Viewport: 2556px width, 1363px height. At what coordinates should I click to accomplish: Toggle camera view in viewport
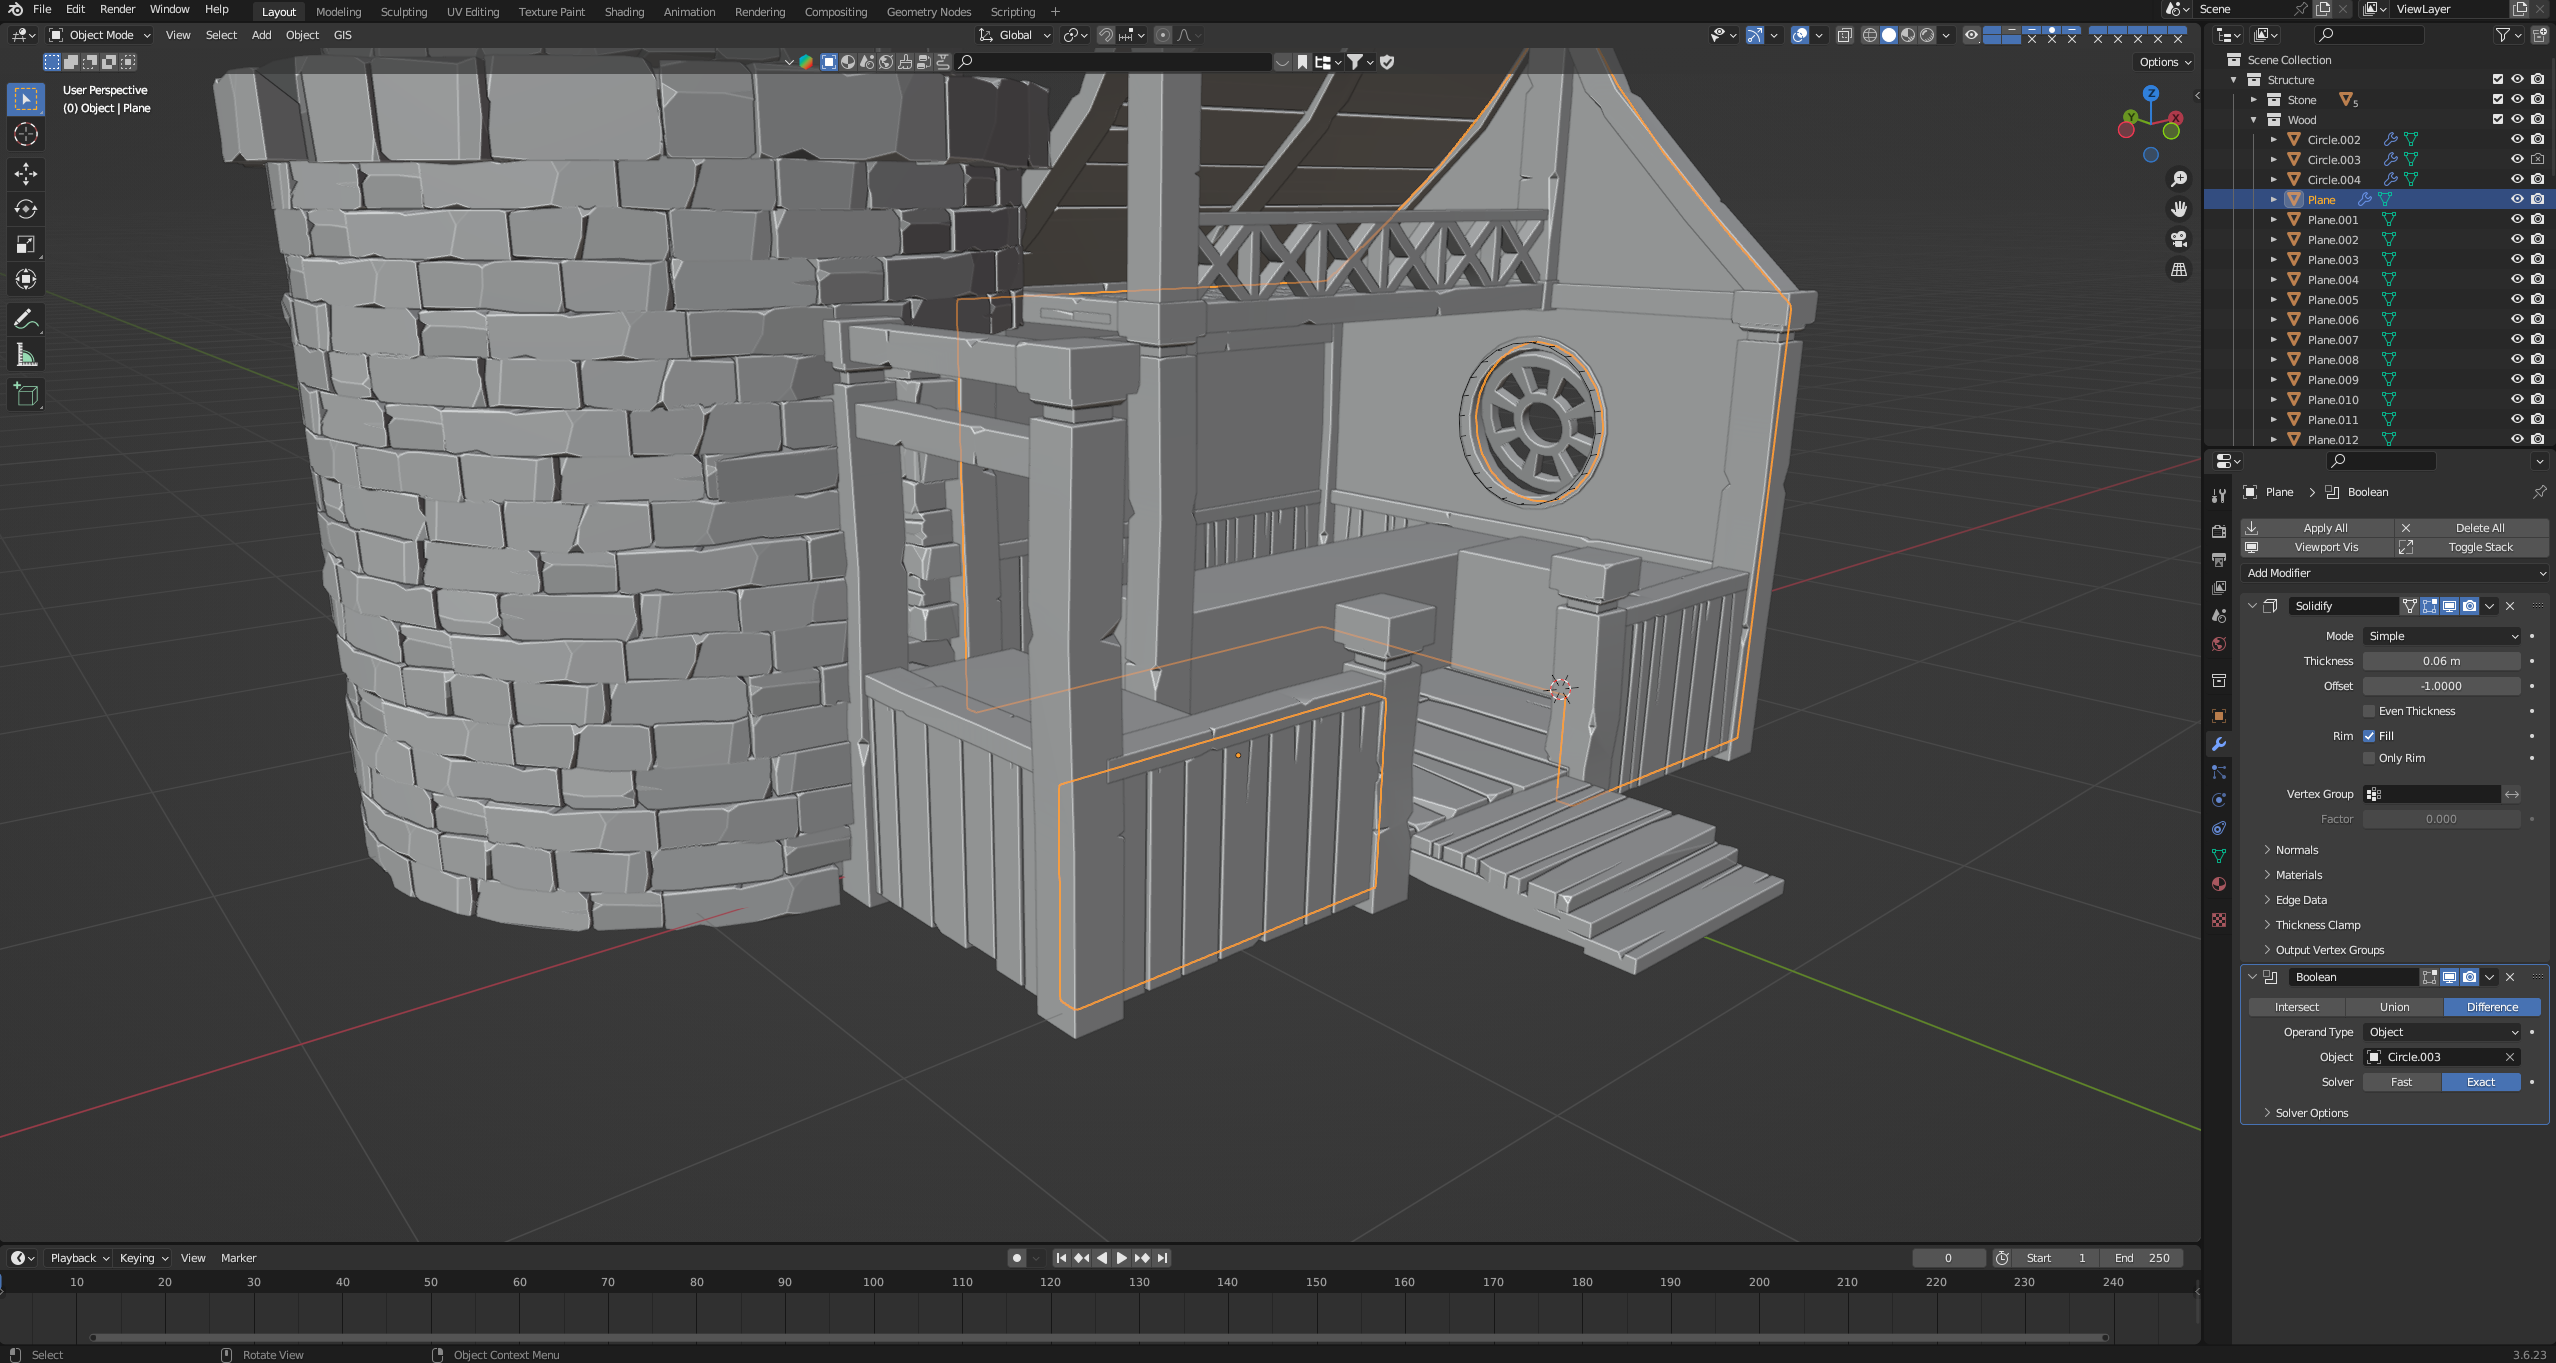click(2178, 239)
